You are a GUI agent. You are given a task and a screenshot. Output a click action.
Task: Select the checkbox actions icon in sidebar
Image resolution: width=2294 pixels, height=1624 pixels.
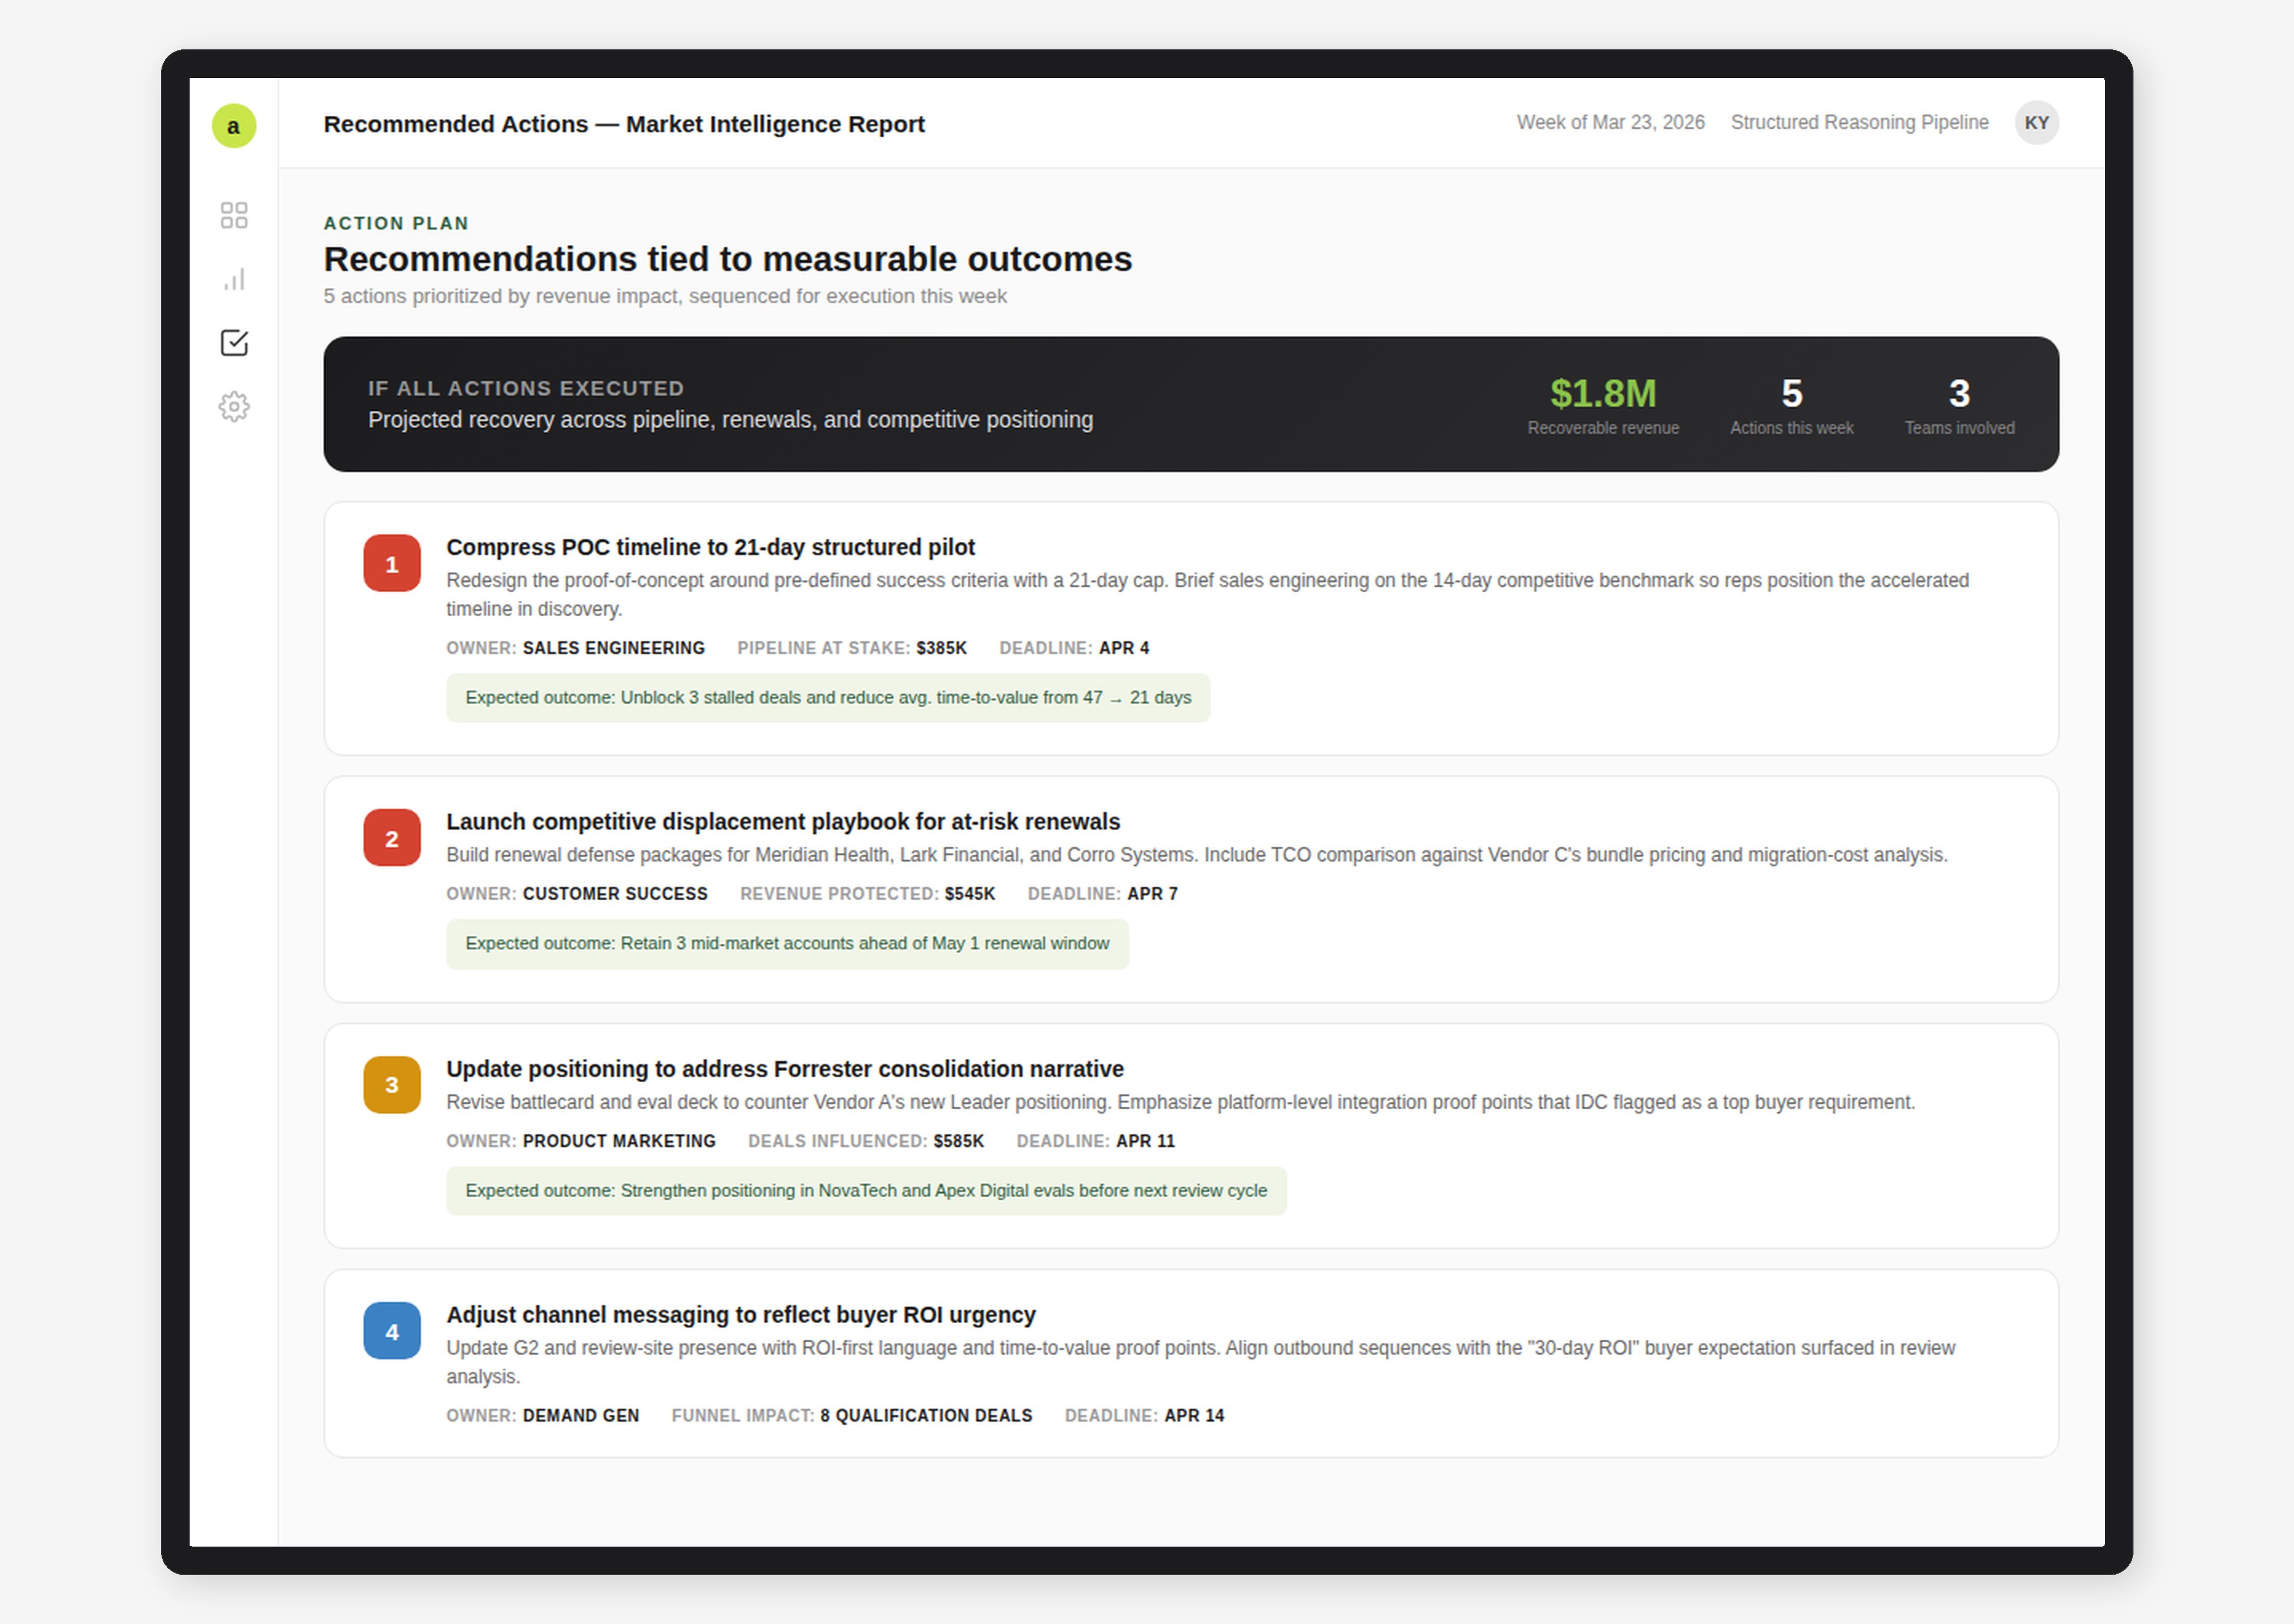(x=233, y=343)
